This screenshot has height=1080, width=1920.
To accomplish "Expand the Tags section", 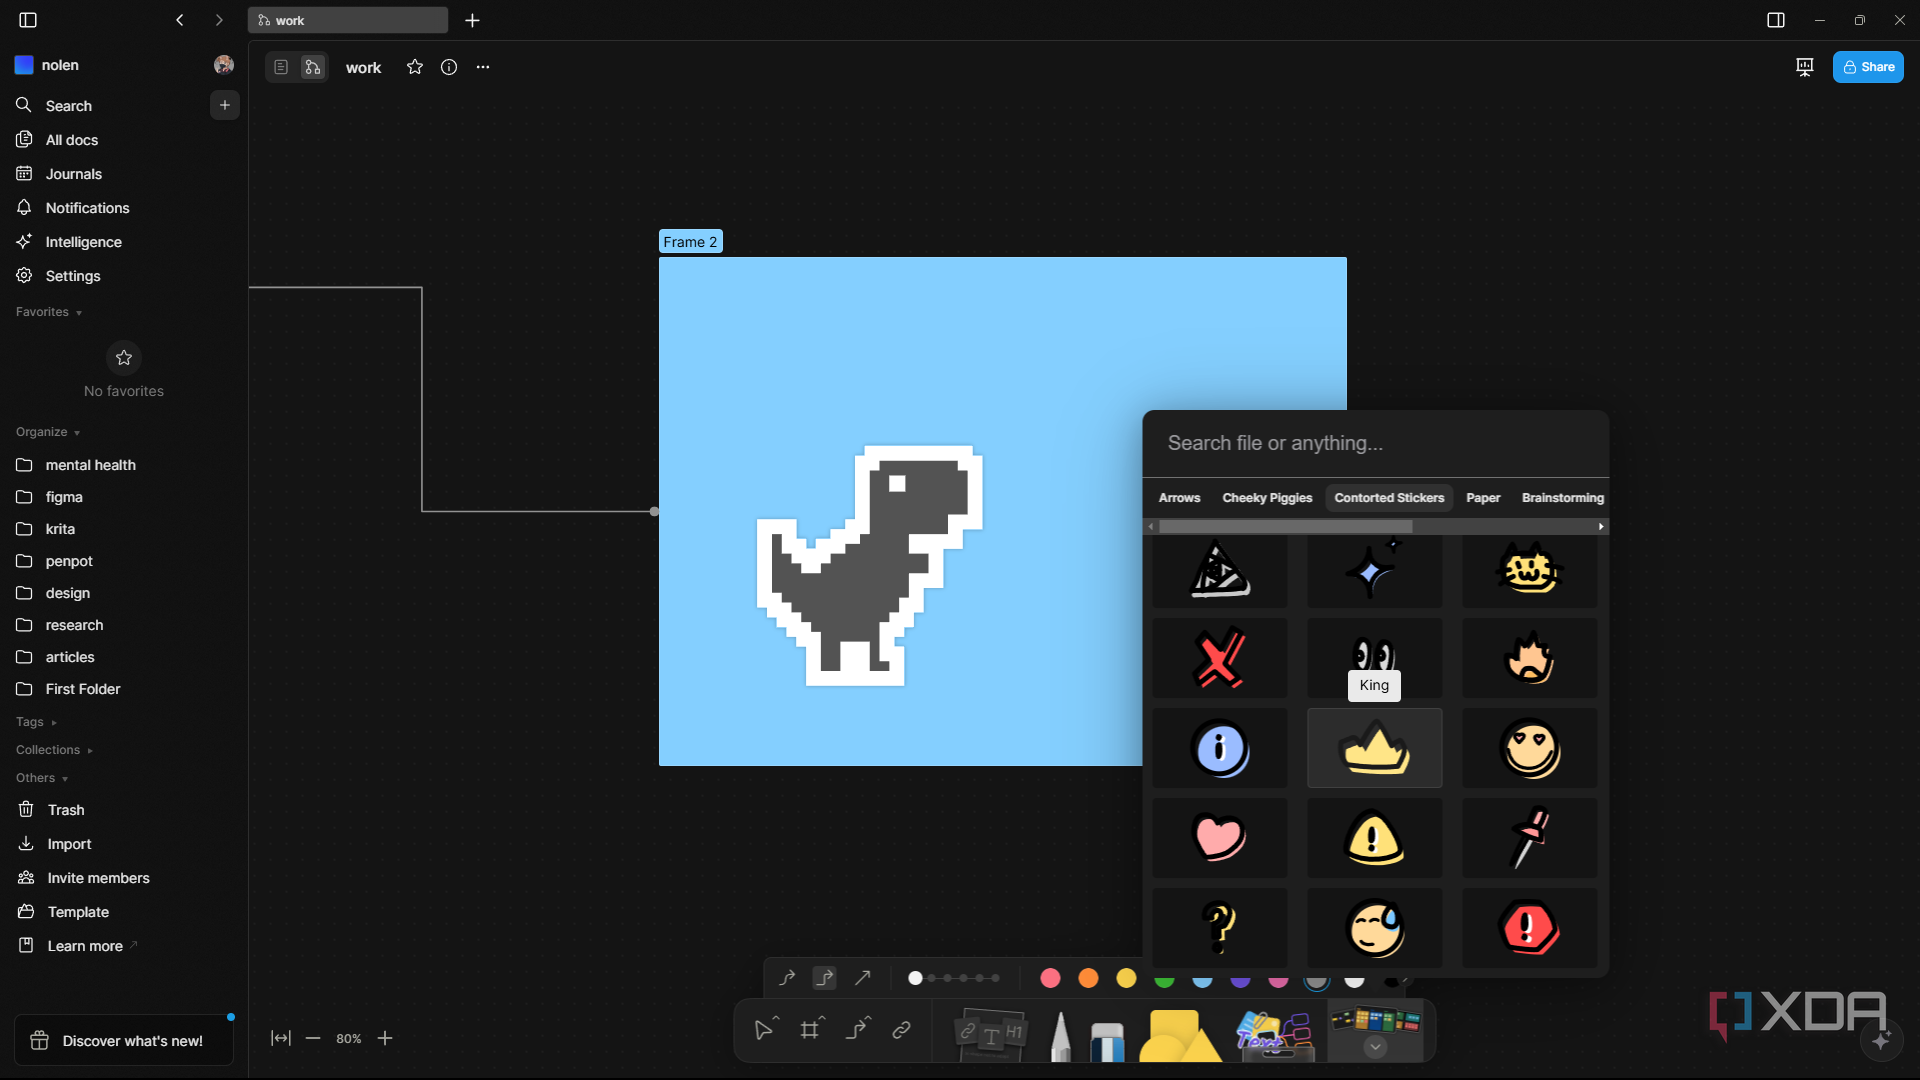I will [37, 722].
